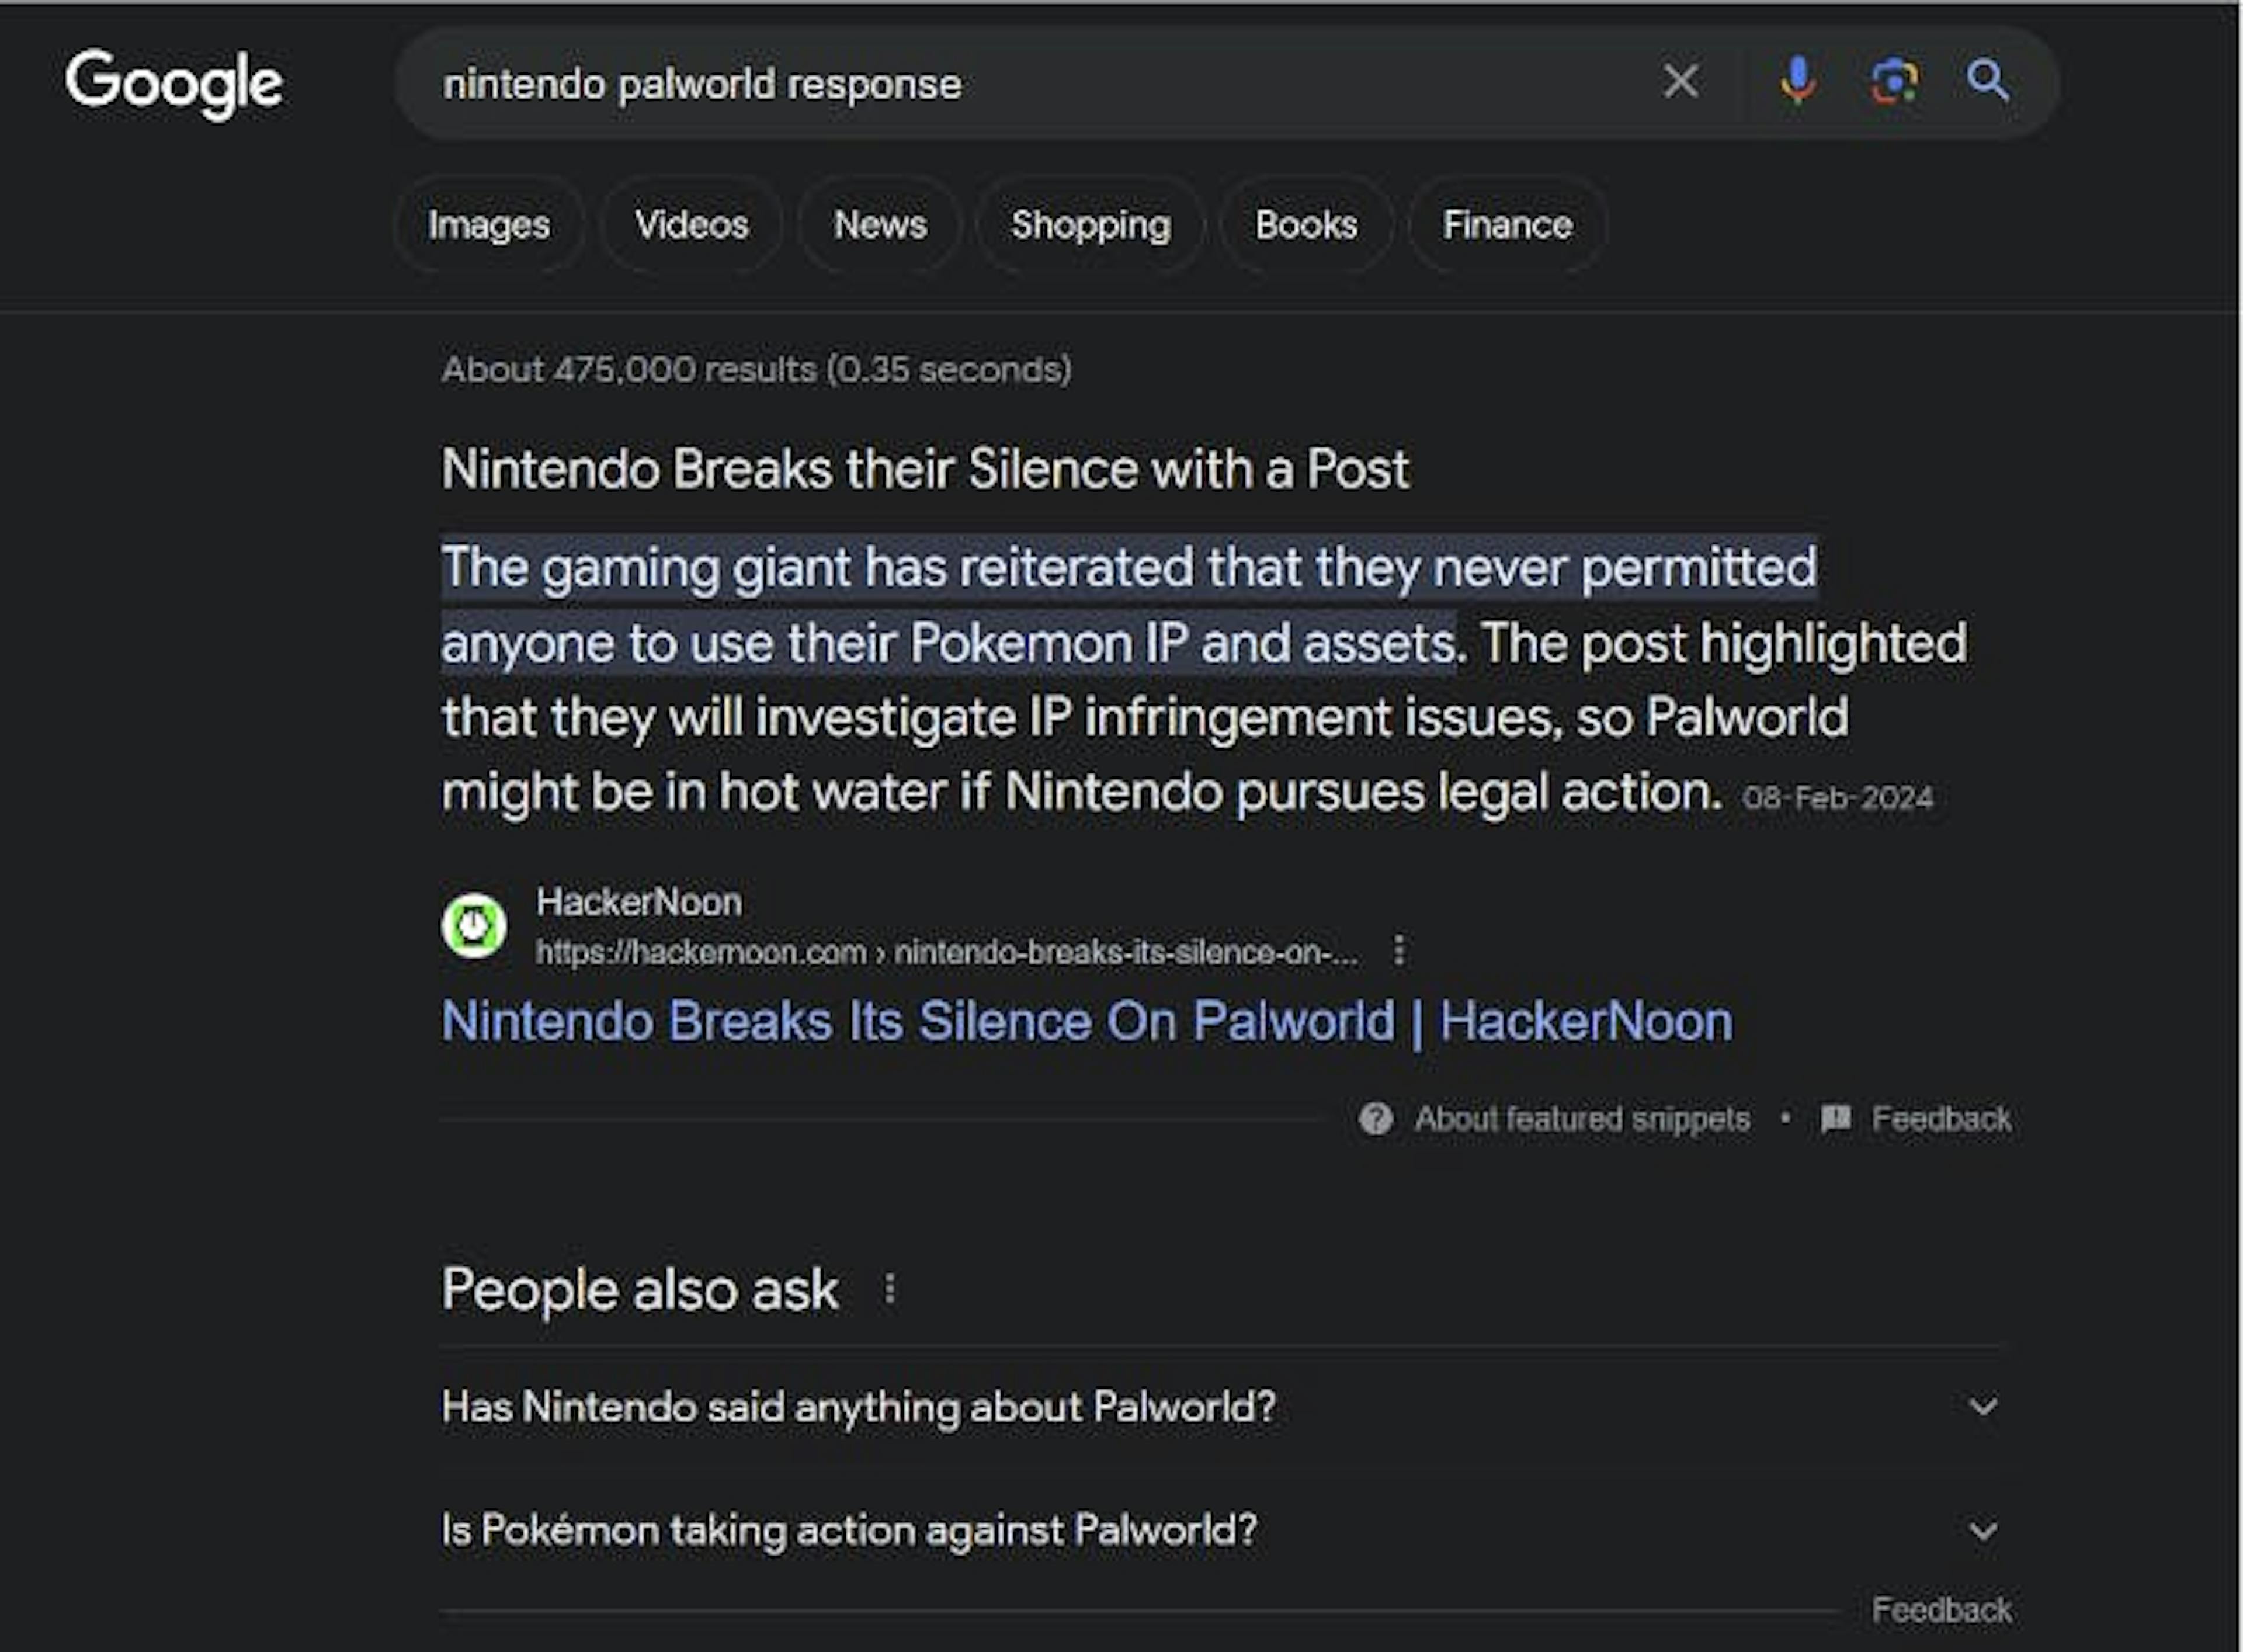Clear the search query with the X icon
Viewport: 2243px width, 1652px height.
point(1680,82)
